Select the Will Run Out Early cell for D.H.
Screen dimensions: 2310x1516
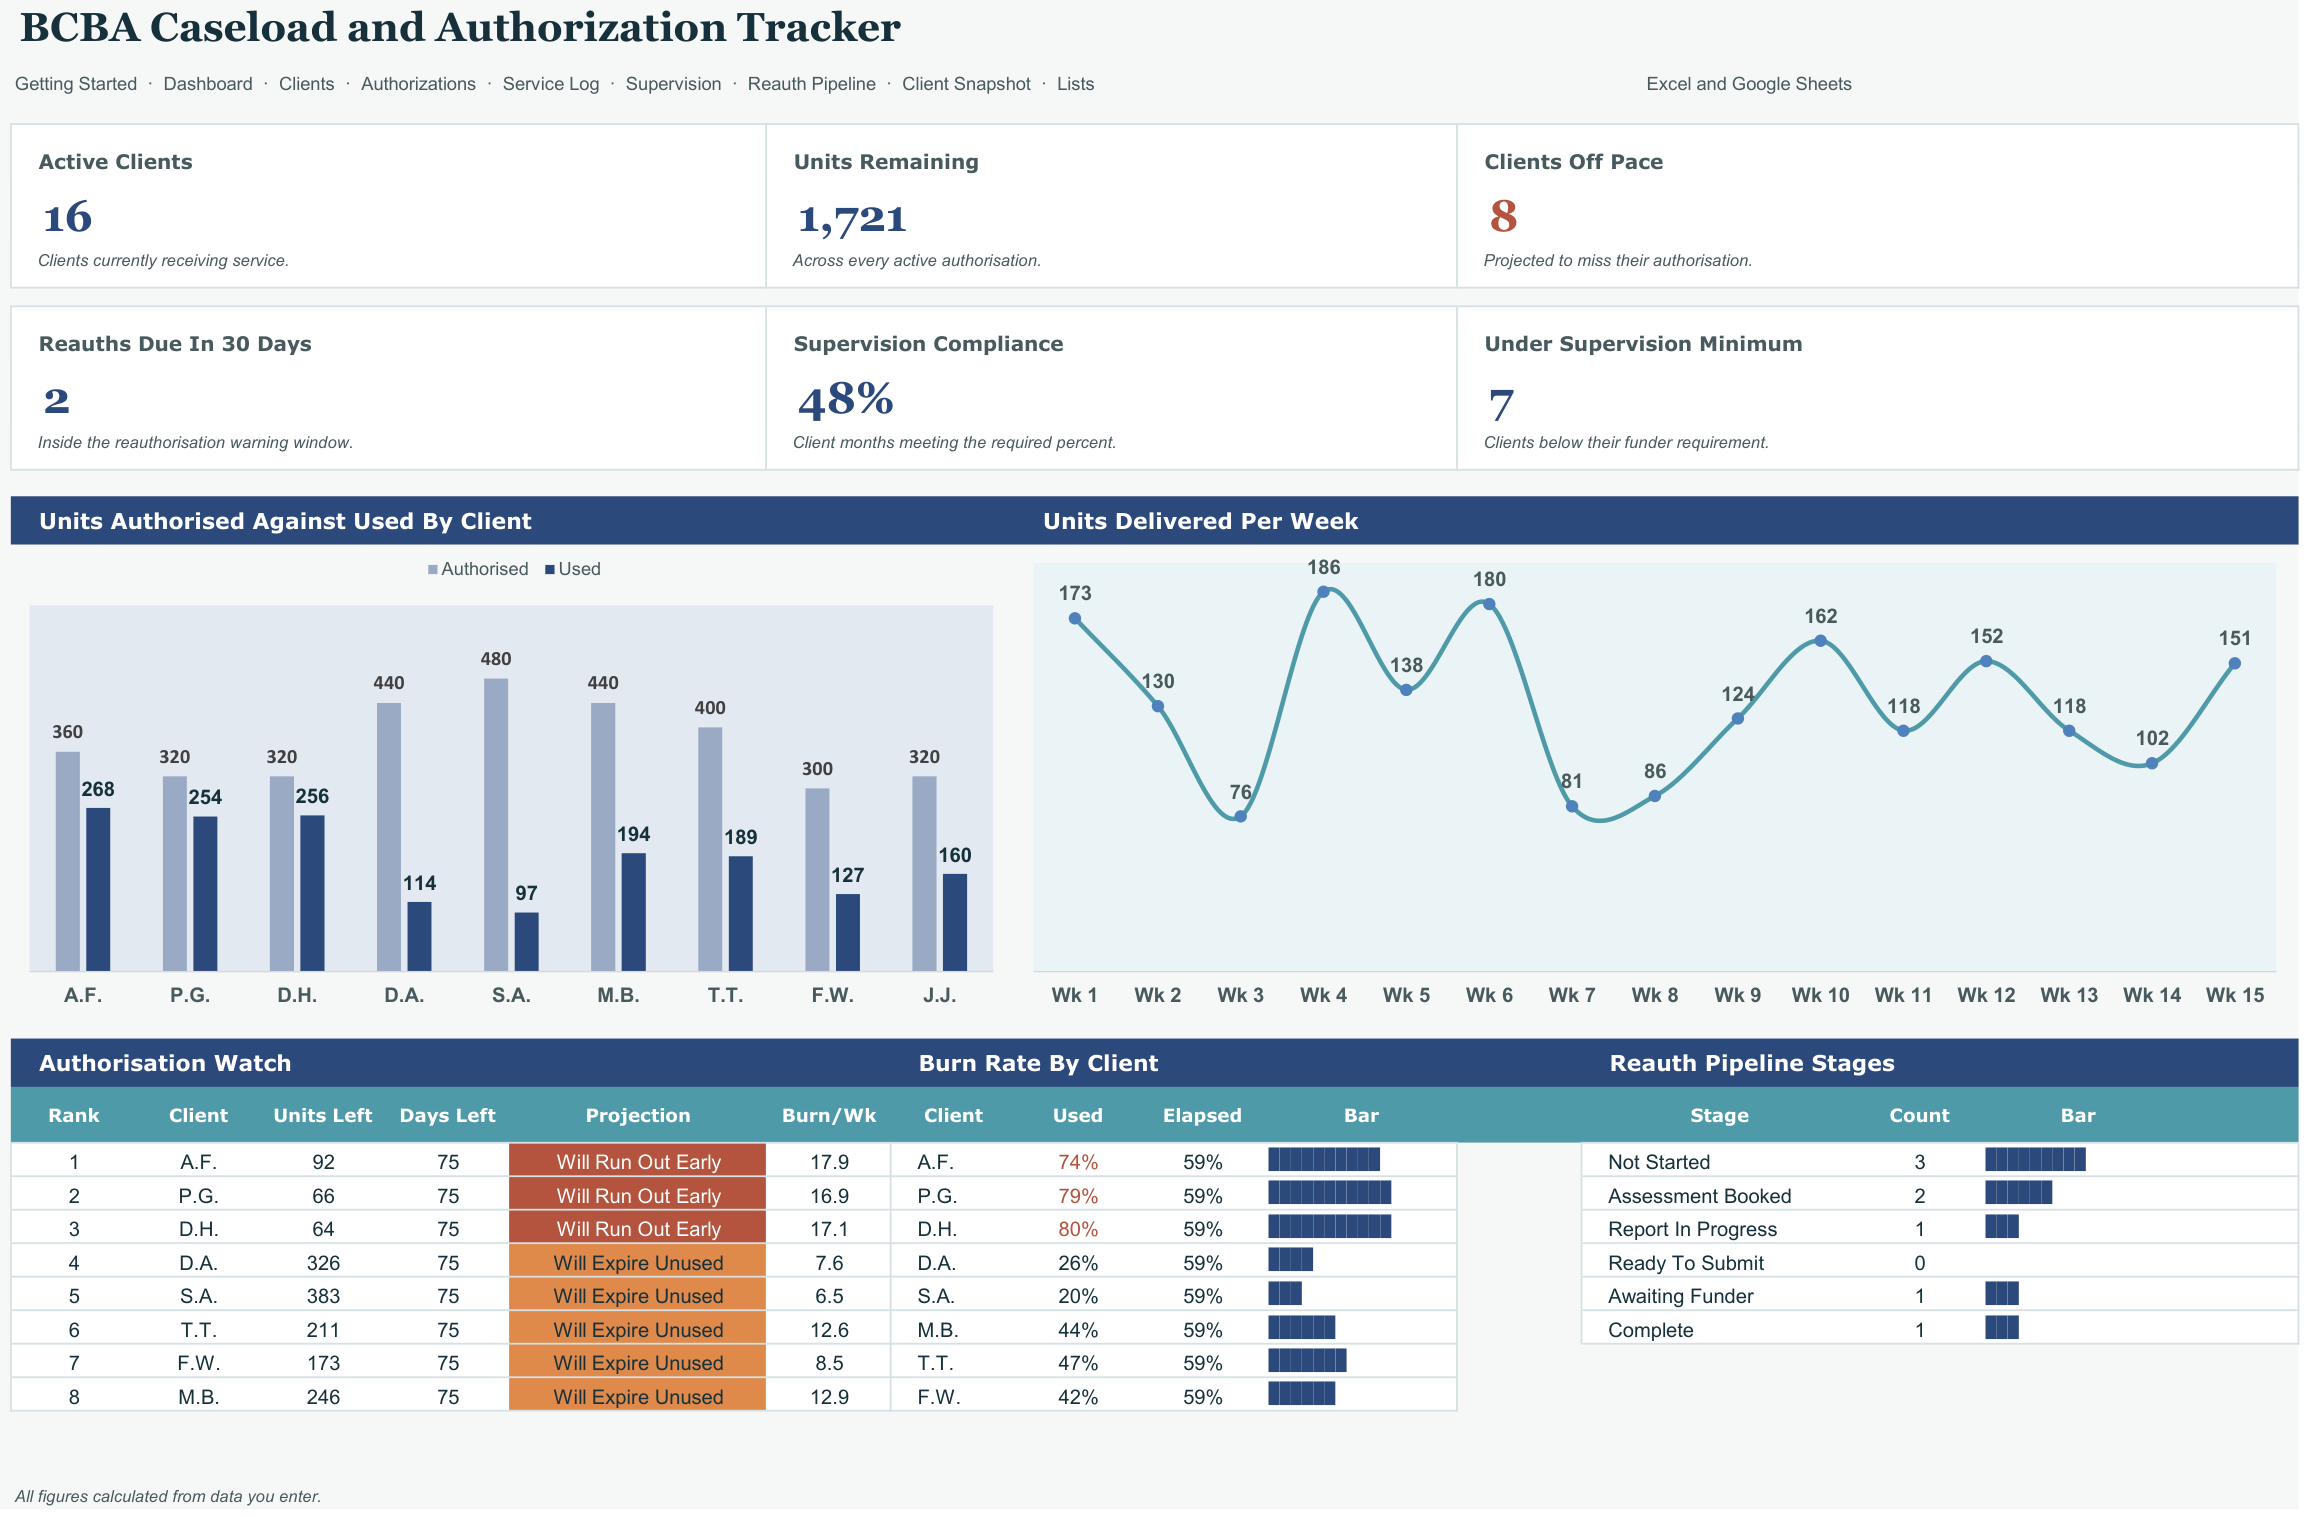coord(638,1228)
